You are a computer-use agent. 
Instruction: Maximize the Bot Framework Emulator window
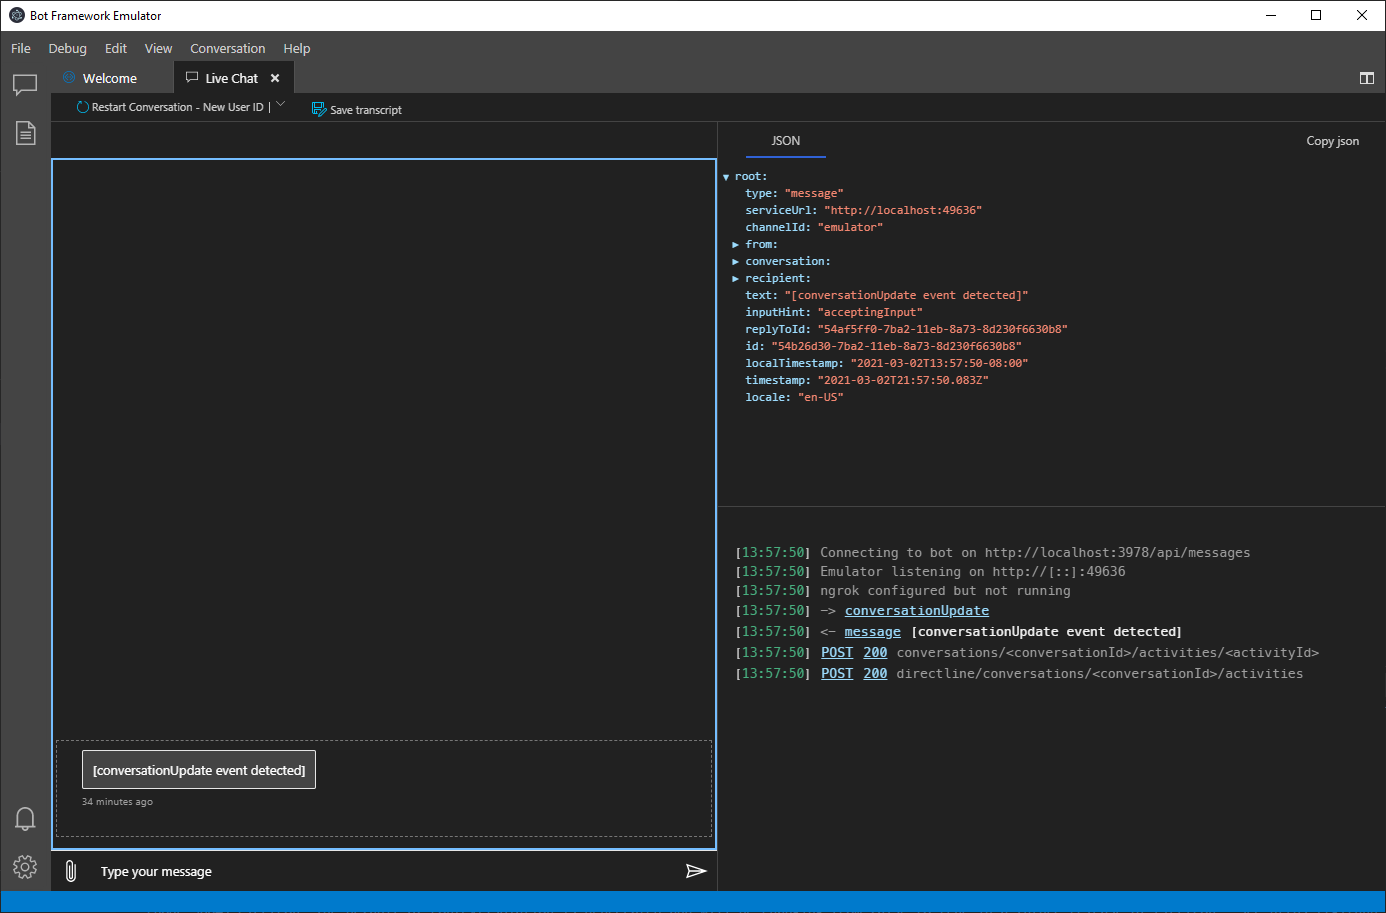[1316, 15]
